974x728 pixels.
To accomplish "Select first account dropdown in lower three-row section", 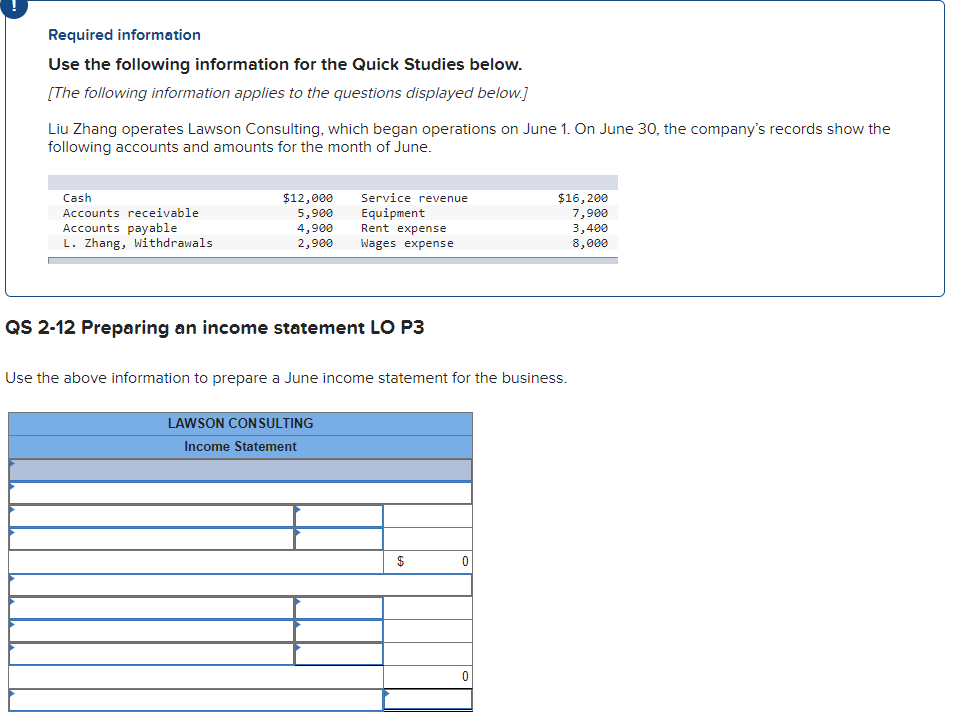I will coord(152,608).
